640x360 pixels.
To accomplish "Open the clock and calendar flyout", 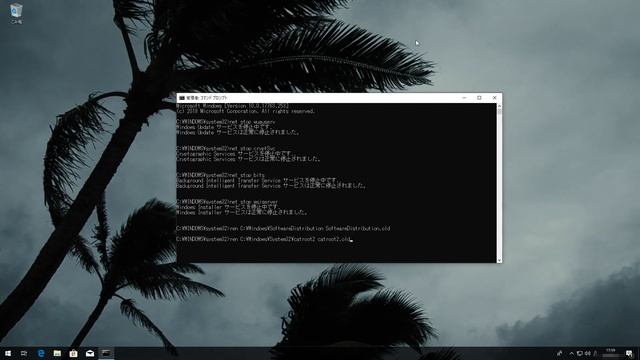I will [x=611, y=353].
